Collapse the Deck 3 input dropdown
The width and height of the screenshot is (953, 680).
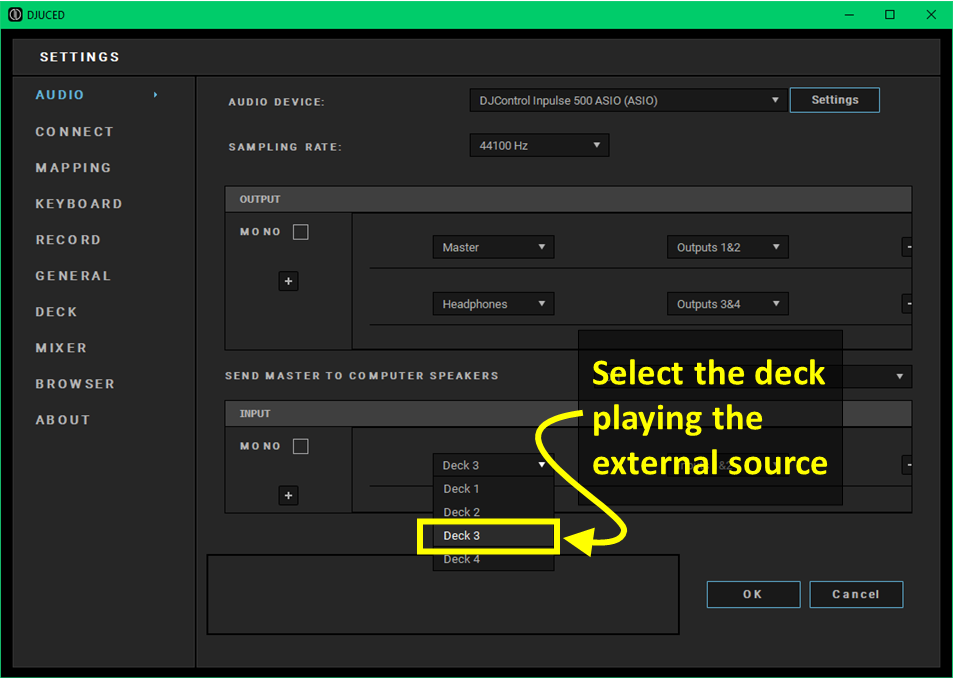click(494, 465)
